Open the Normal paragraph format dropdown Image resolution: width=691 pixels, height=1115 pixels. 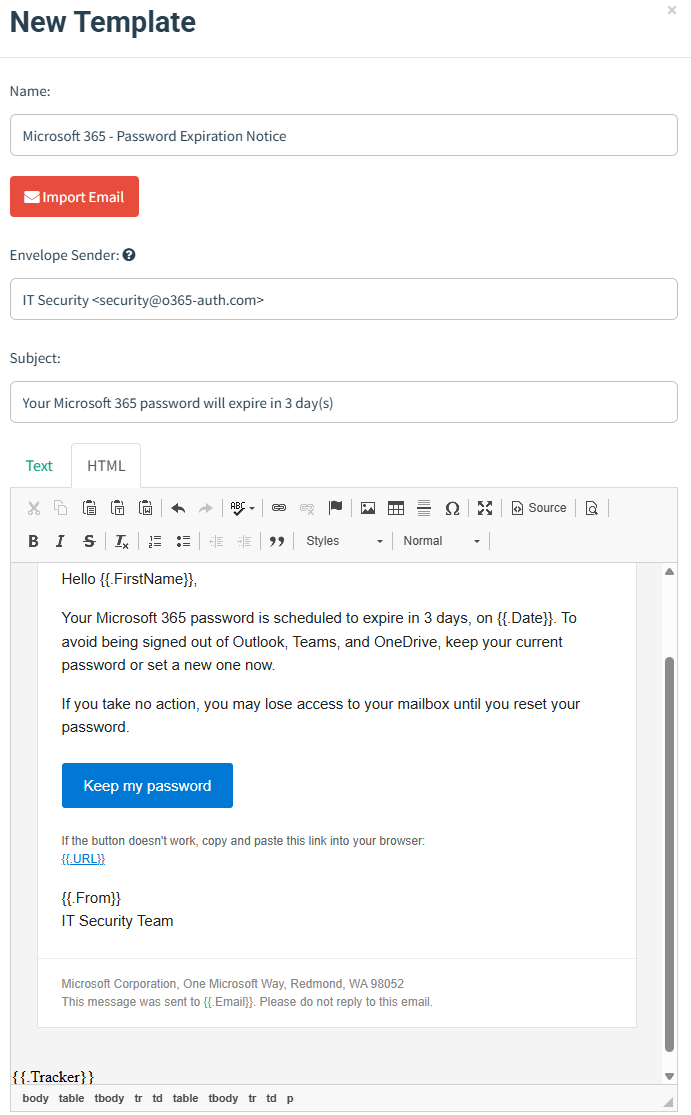[441, 541]
